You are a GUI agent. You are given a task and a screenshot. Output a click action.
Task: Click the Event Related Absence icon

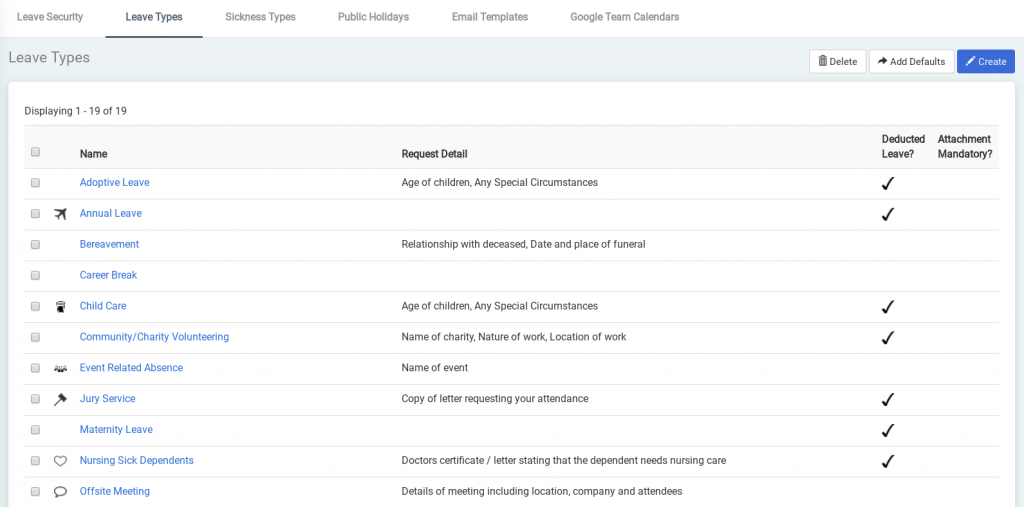[x=60, y=369]
